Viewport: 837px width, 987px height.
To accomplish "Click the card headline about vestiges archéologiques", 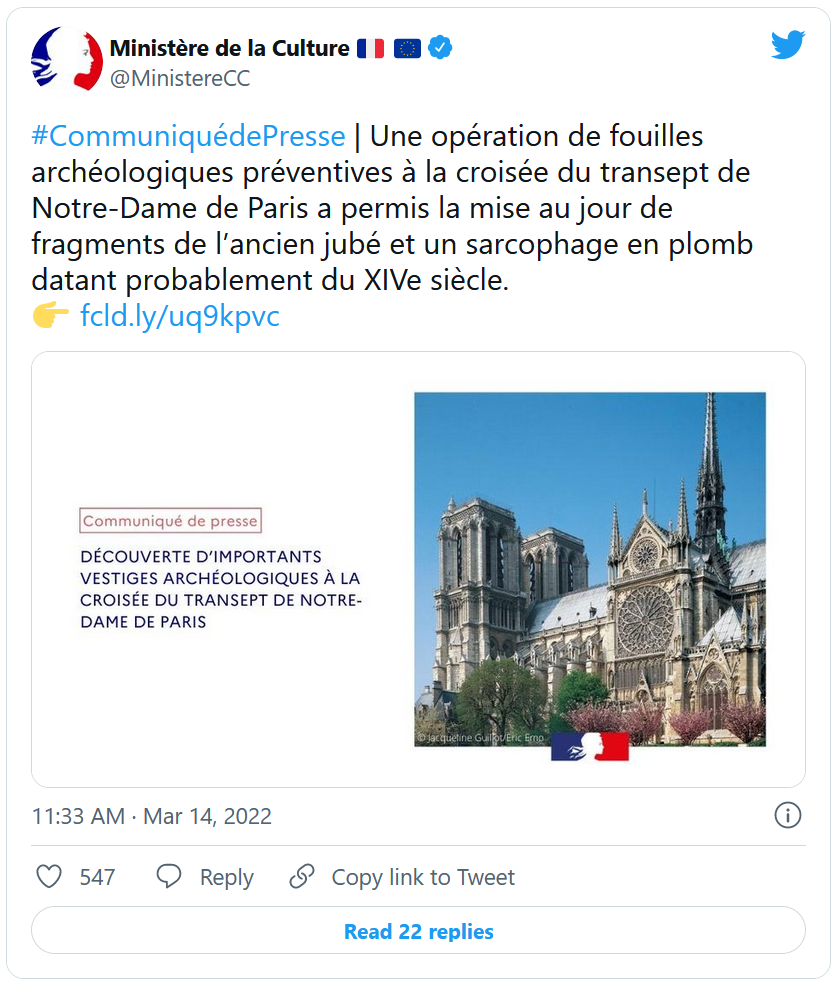I will pyautogui.click(x=222, y=588).
